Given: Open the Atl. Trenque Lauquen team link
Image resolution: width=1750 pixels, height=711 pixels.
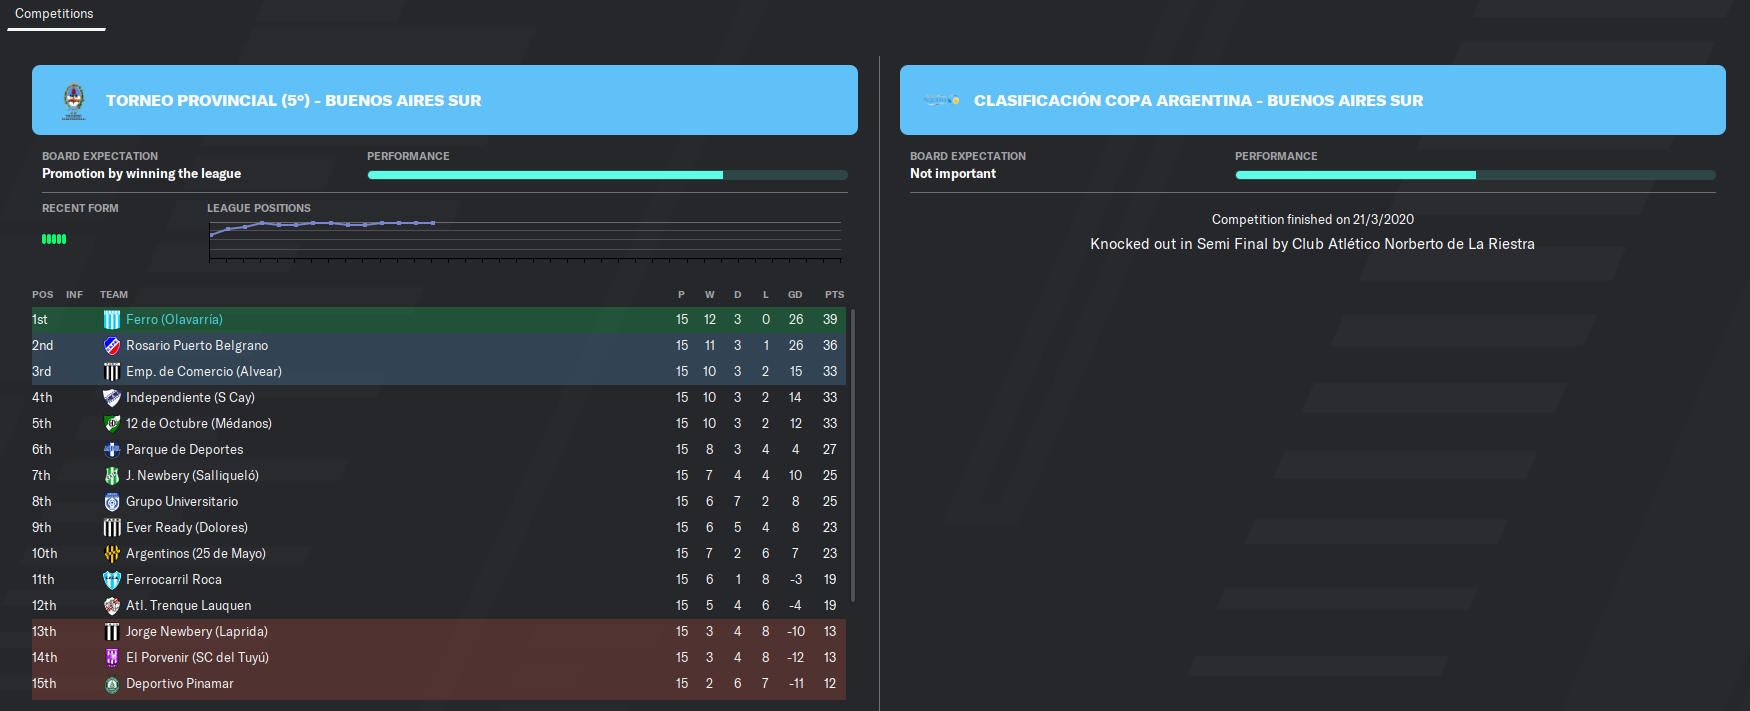Looking at the screenshot, I should pyautogui.click(x=189, y=606).
